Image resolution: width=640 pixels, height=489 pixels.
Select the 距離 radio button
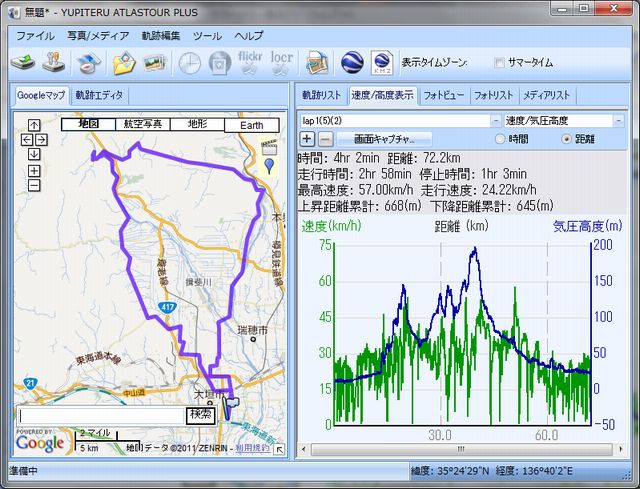(x=566, y=139)
